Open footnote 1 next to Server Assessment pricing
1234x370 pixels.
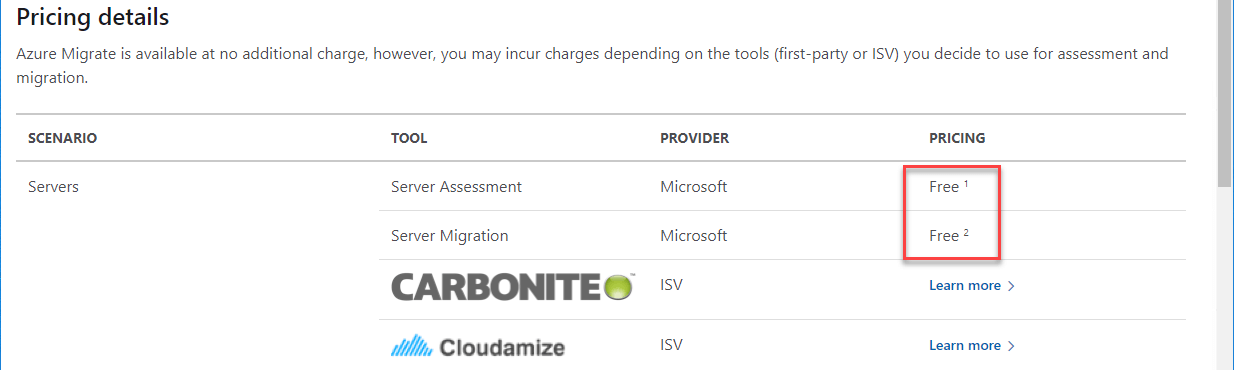coord(966,183)
